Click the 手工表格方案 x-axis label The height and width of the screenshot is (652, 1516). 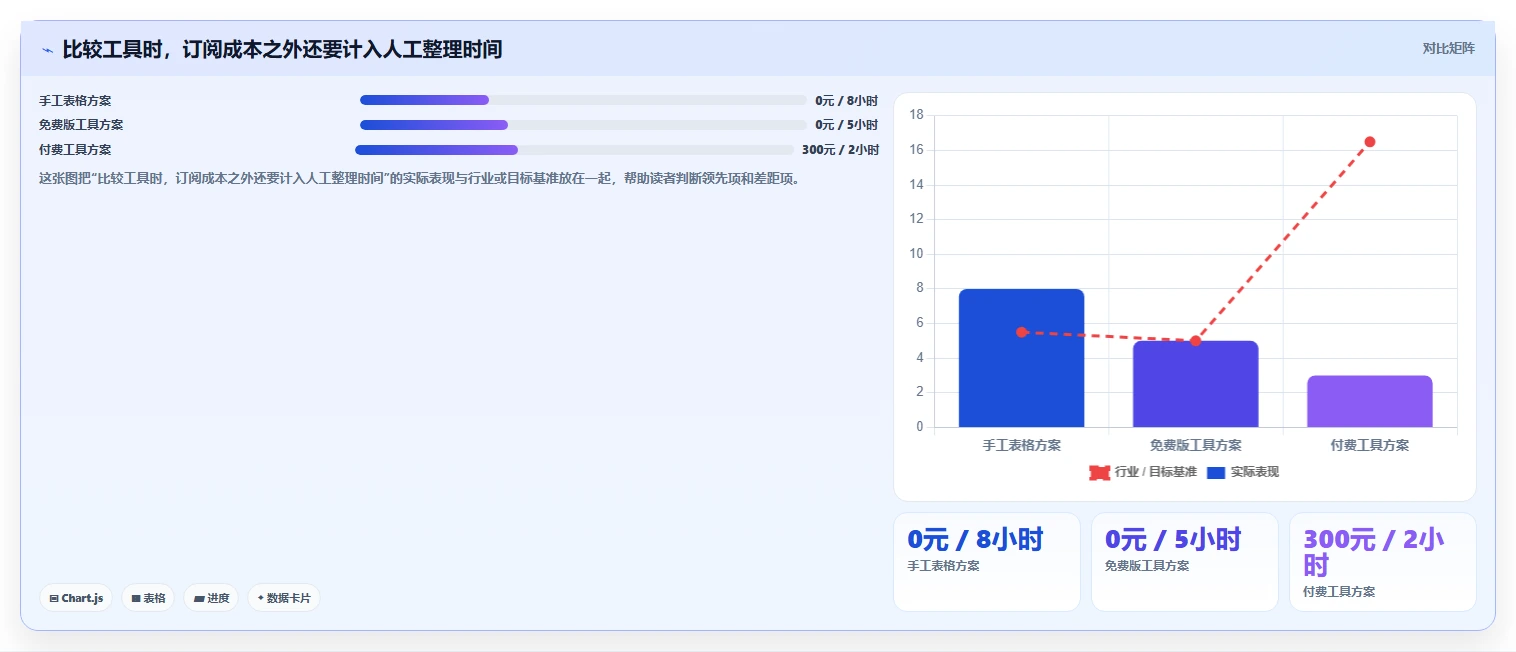(x=1021, y=446)
